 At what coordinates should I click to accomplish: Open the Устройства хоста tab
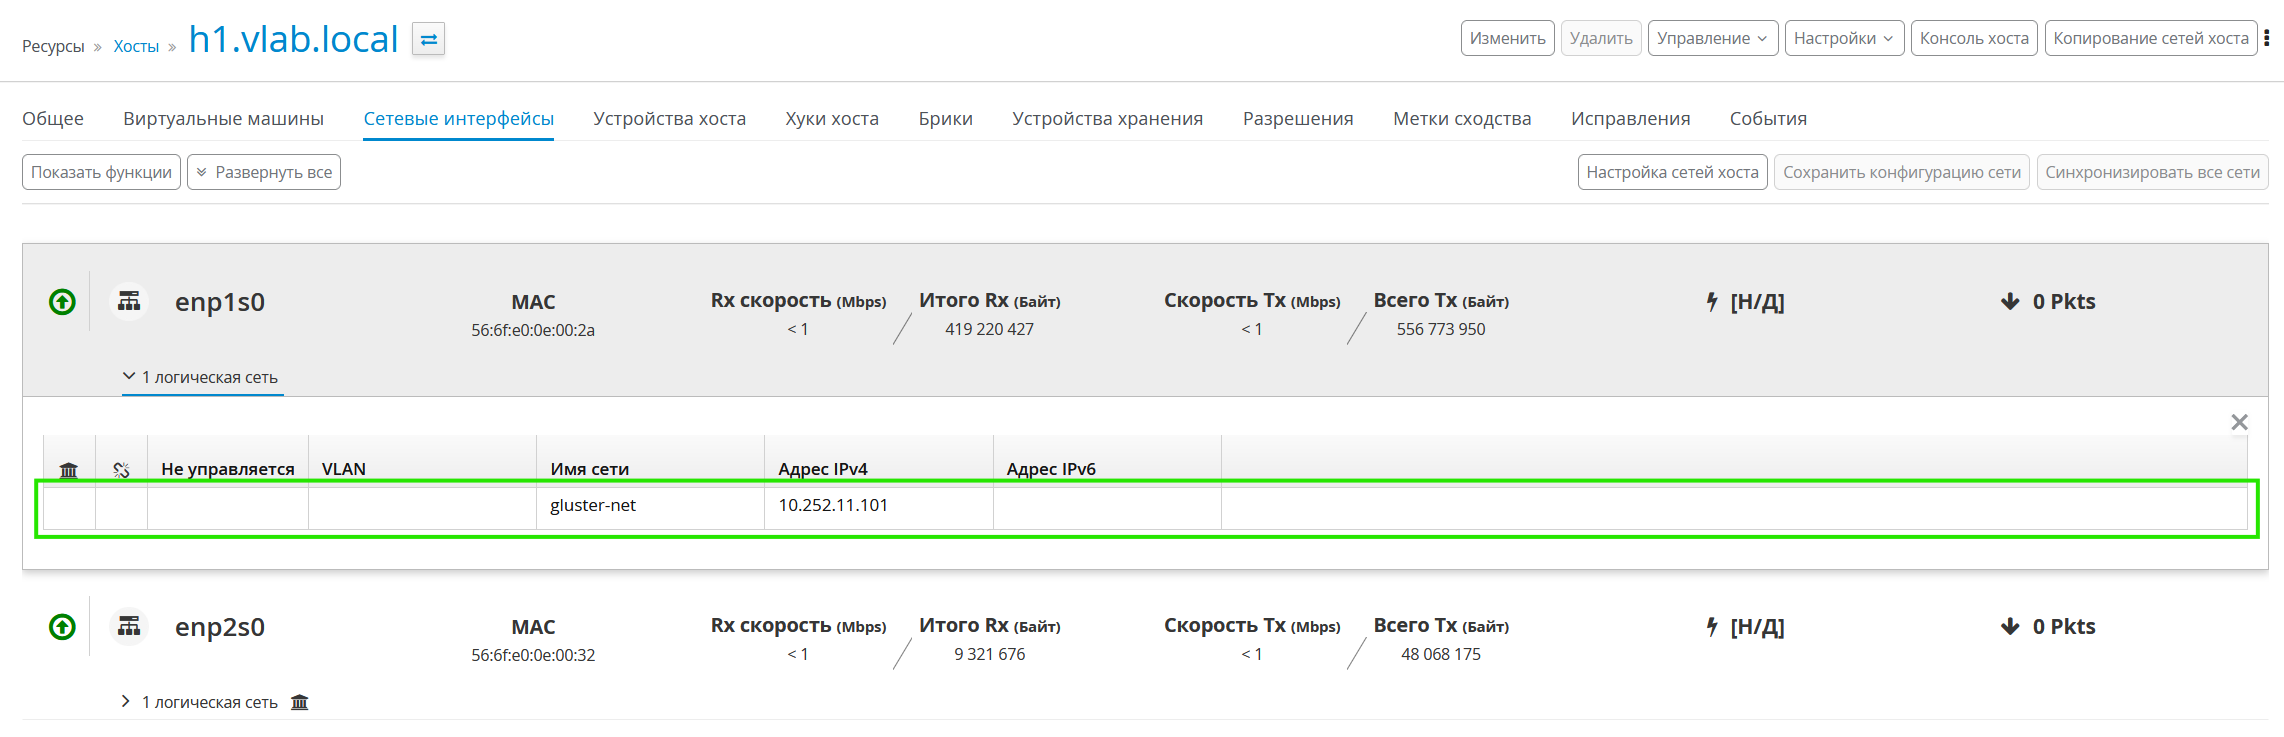pos(670,118)
